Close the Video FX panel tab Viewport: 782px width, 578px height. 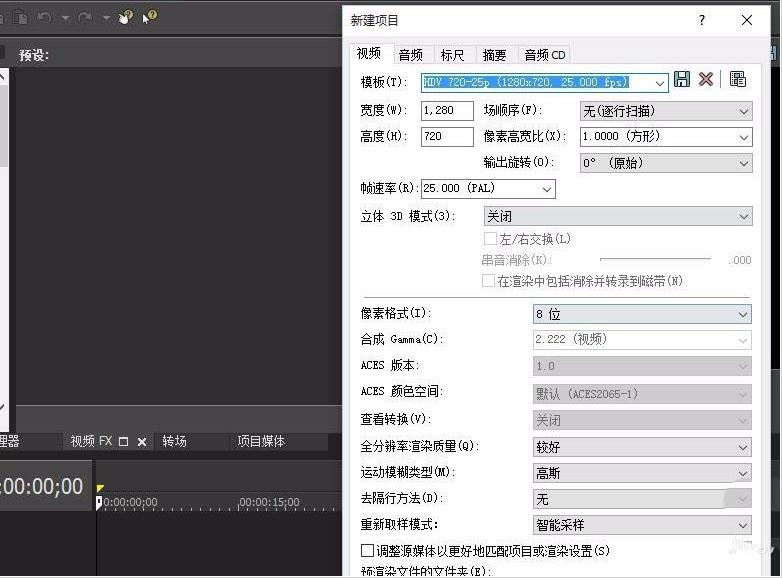(142, 442)
